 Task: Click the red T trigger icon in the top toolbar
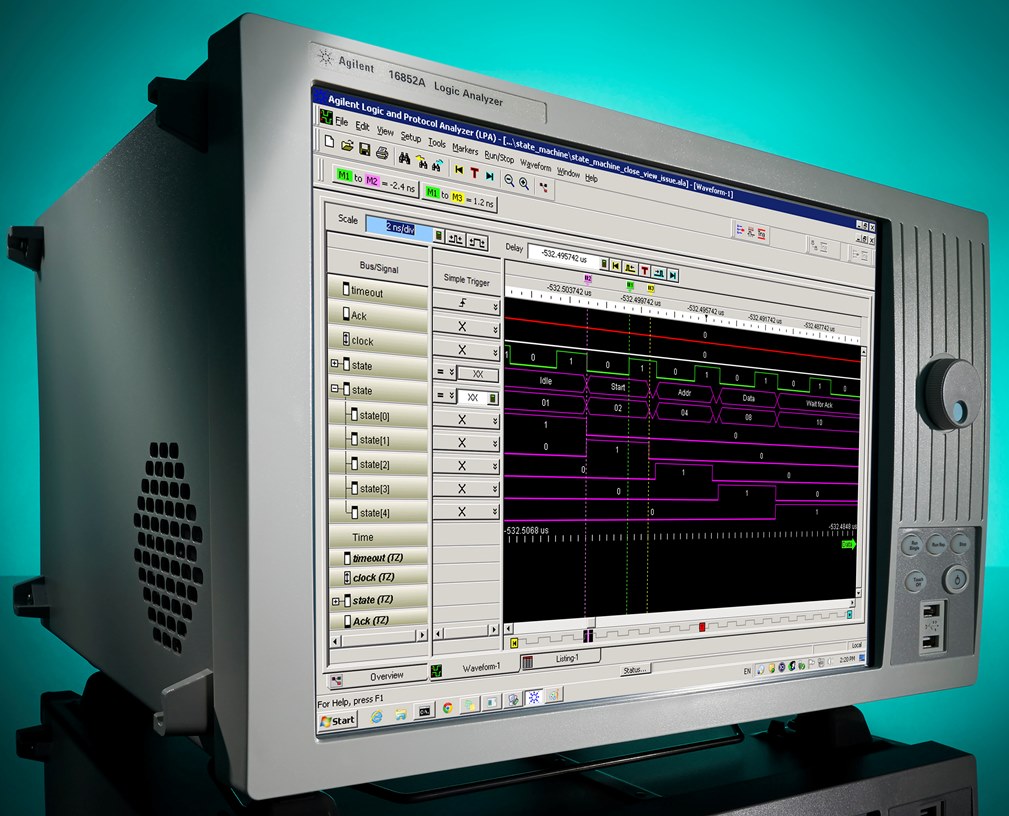pyautogui.click(x=474, y=172)
